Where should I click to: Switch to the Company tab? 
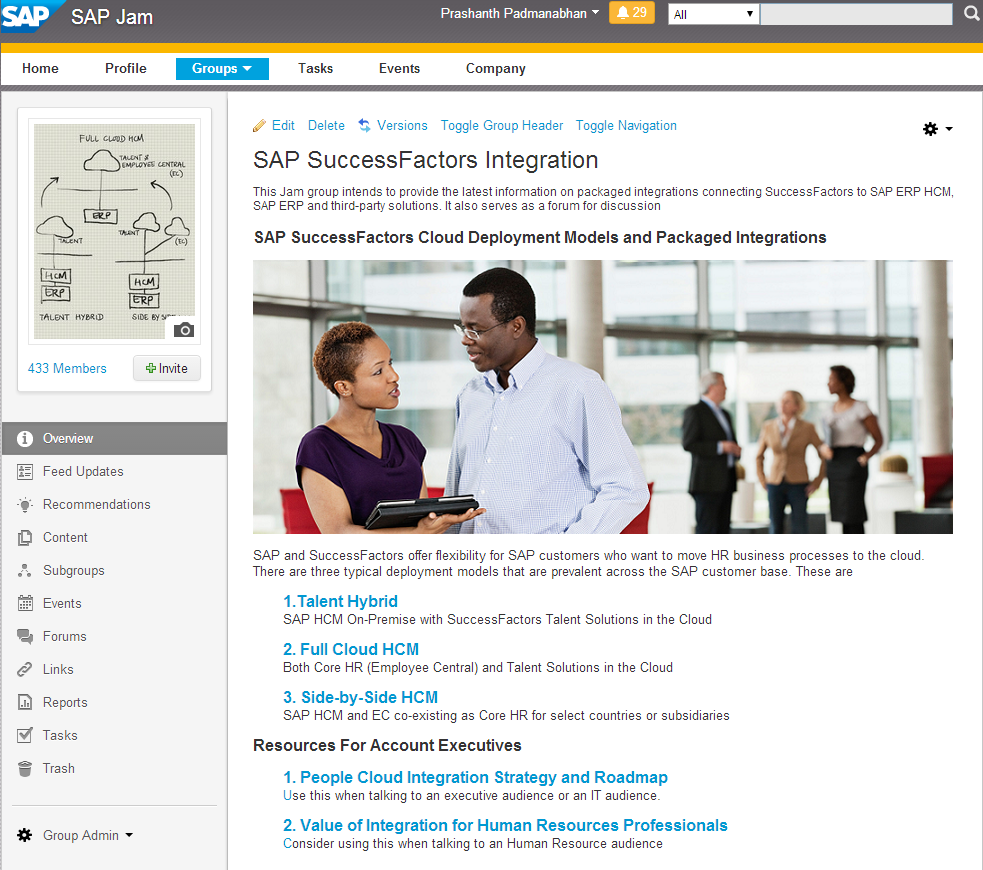(495, 68)
